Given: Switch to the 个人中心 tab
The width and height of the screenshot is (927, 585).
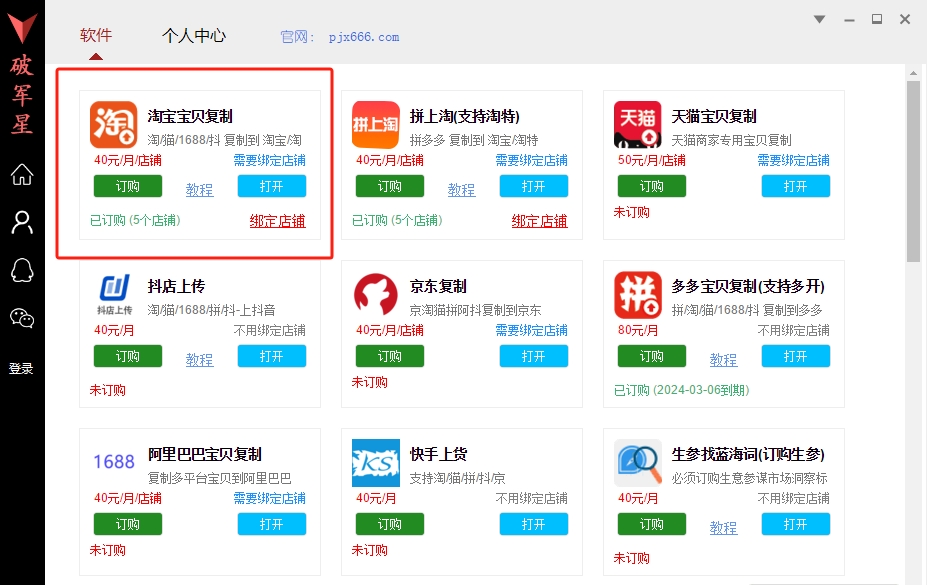Looking at the screenshot, I should (194, 36).
